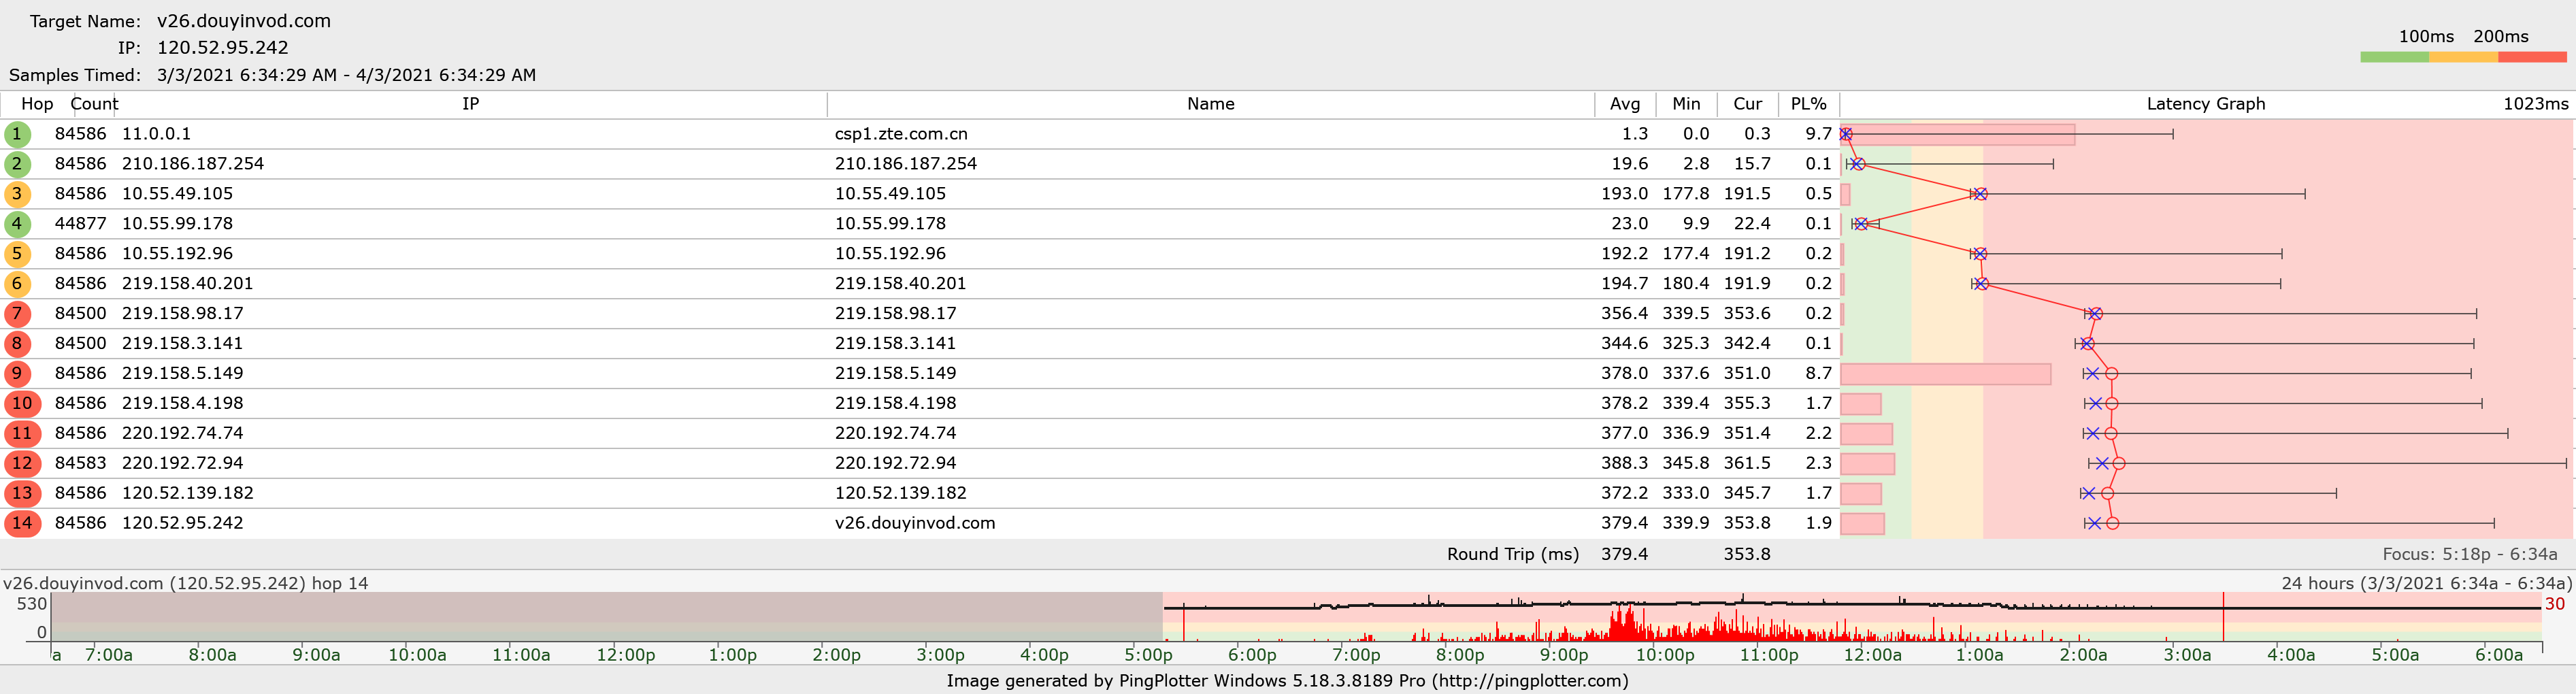Click the green 100ms legend swatch
The height and width of the screenshot is (694, 2576).
pyautogui.click(x=2394, y=57)
